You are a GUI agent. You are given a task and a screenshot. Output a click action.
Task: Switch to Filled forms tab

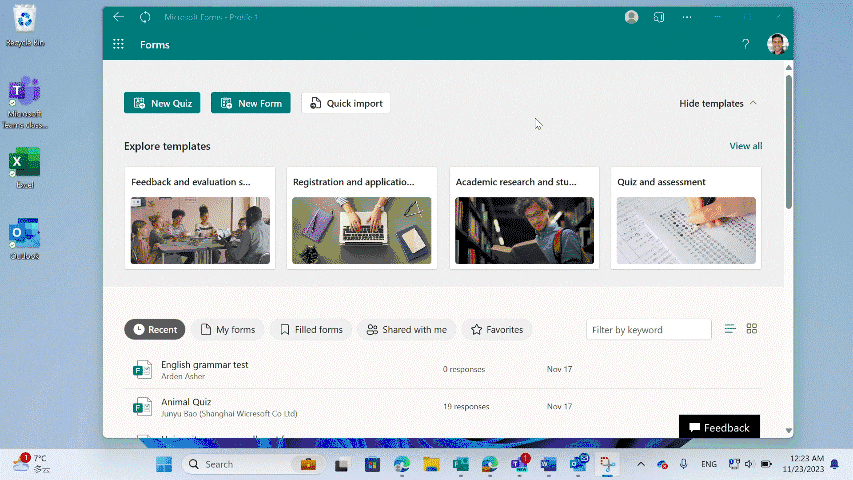(x=311, y=329)
